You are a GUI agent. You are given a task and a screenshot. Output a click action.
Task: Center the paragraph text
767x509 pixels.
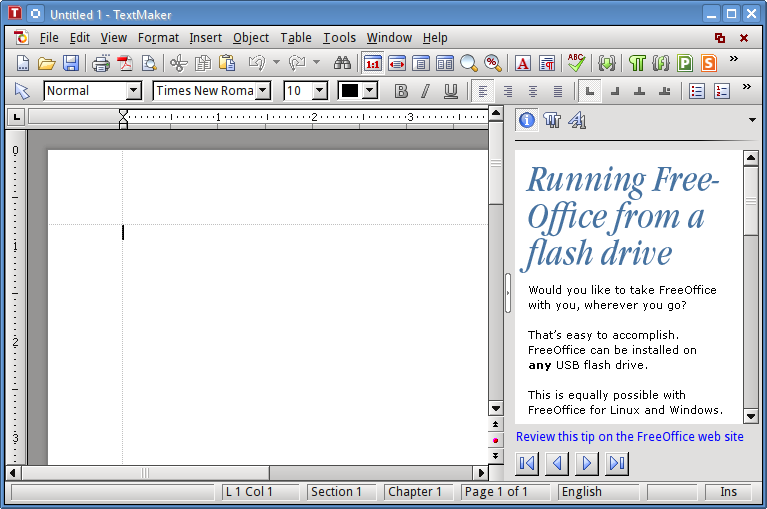(x=533, y=91)
